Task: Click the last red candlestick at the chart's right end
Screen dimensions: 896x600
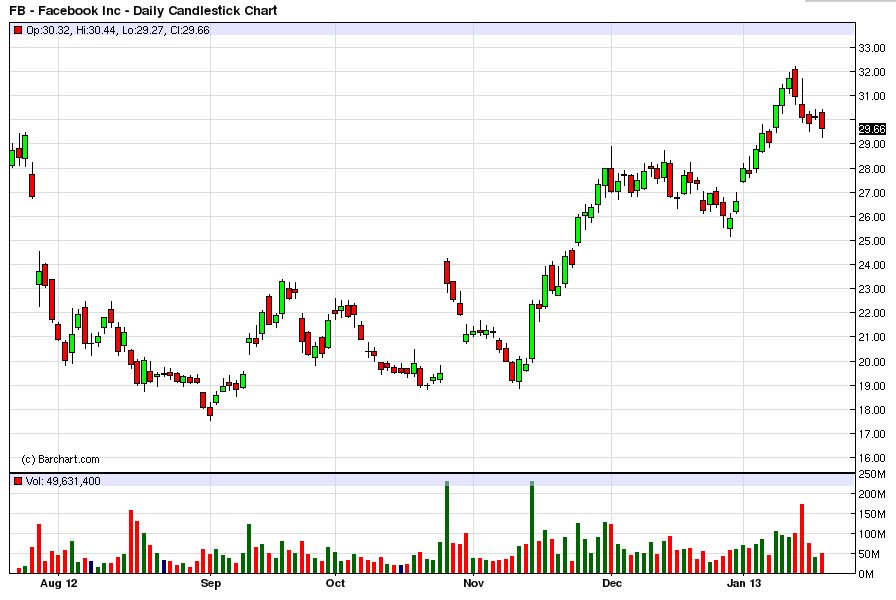Action: [x=822, y=121]
